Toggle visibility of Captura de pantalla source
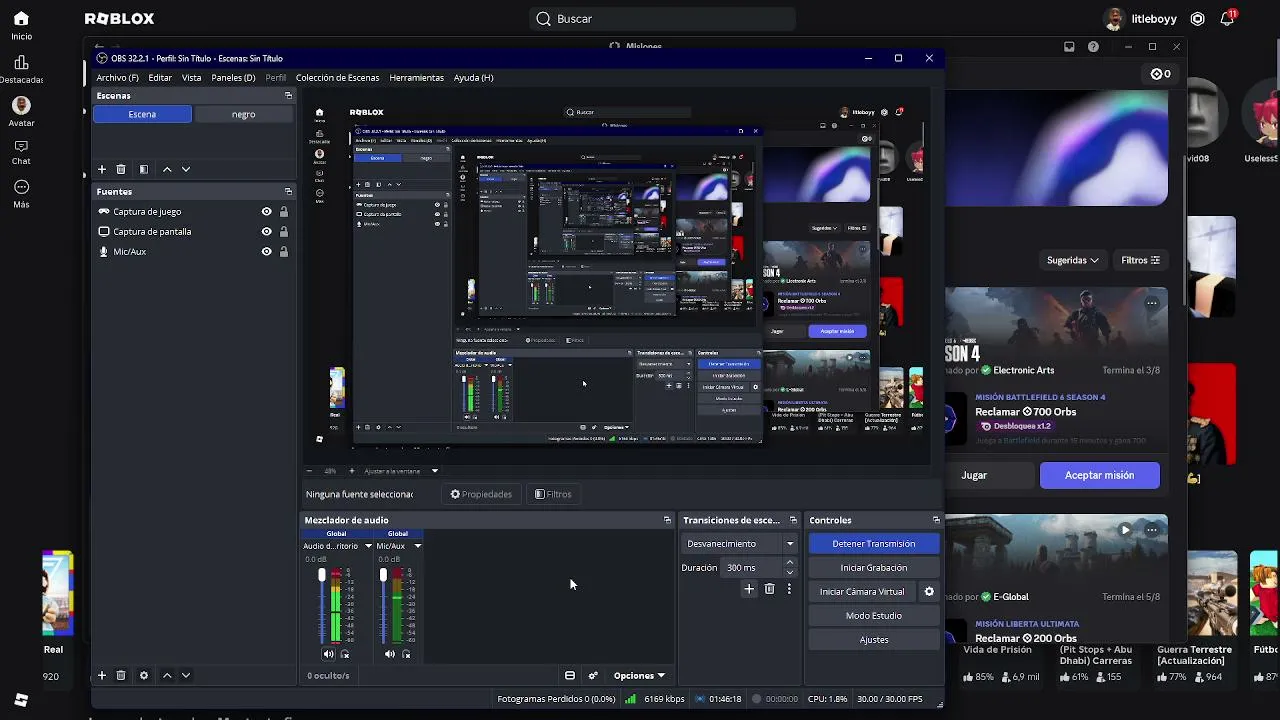The image size is (1280, 720). pos(266,232)
